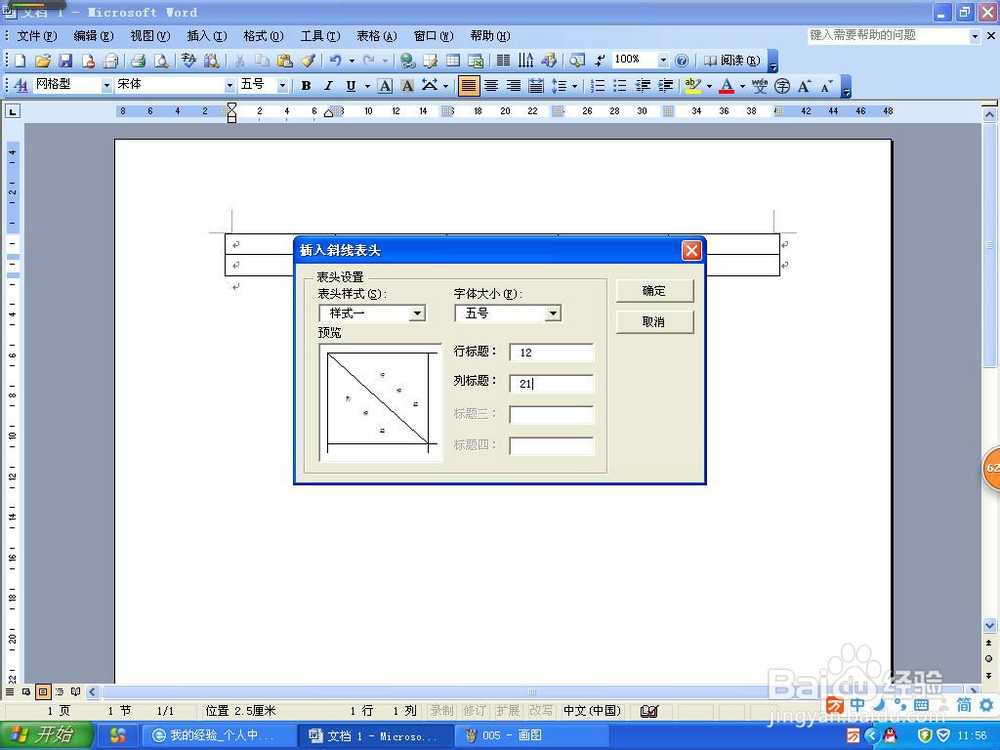Viewport: 1000px width, 750px height.
Task: Click the 列标题 input field
Action: pyautogui.click(x=552, y=383)
